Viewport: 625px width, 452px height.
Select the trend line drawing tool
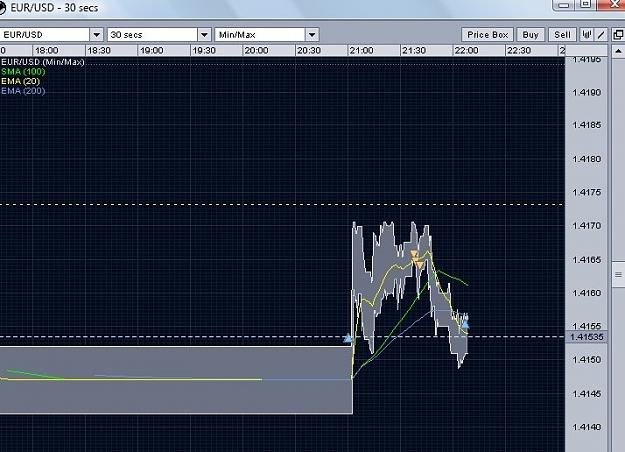[601, 35]
